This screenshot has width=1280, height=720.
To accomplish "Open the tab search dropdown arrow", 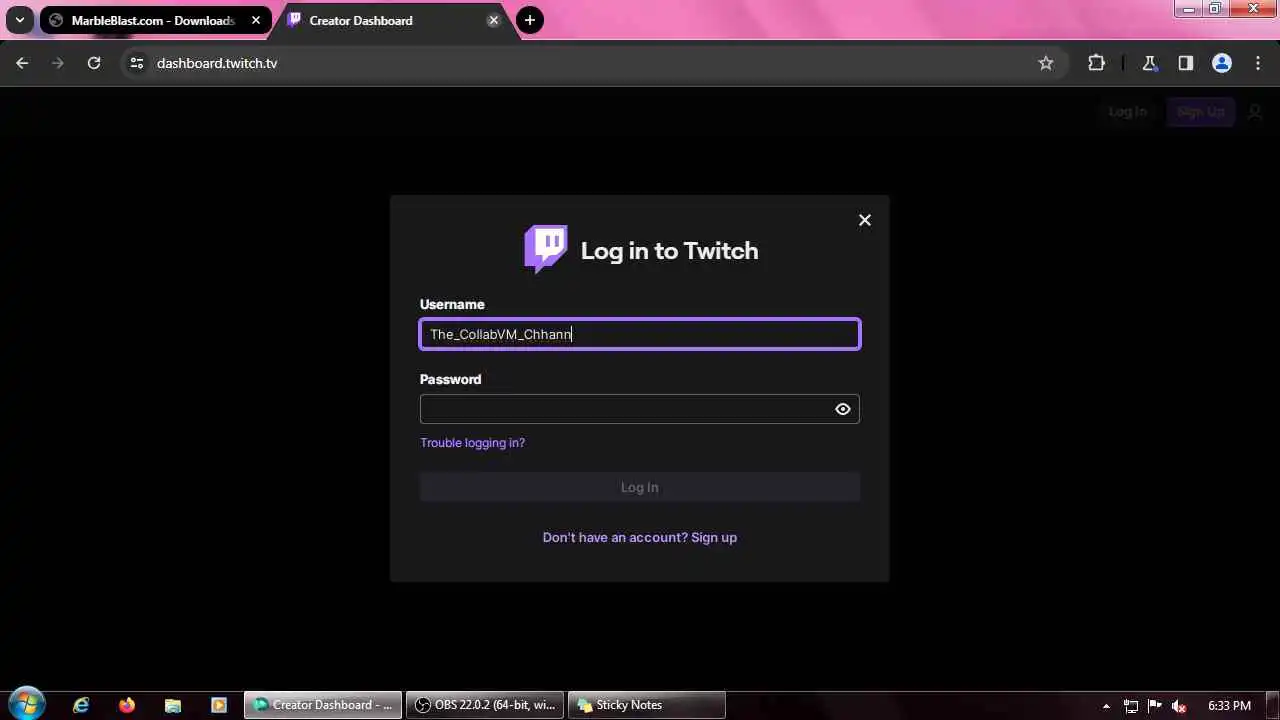I will coord(19,20).
